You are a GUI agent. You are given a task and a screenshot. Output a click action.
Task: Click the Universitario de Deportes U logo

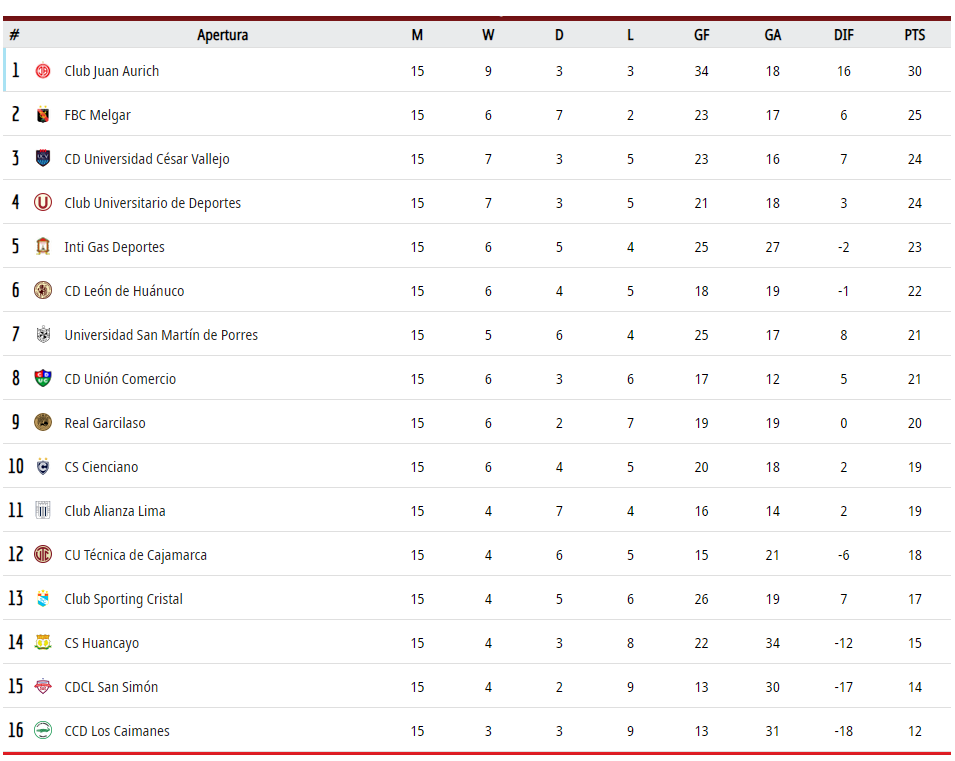pyautogui.click(x=43, y=202)
